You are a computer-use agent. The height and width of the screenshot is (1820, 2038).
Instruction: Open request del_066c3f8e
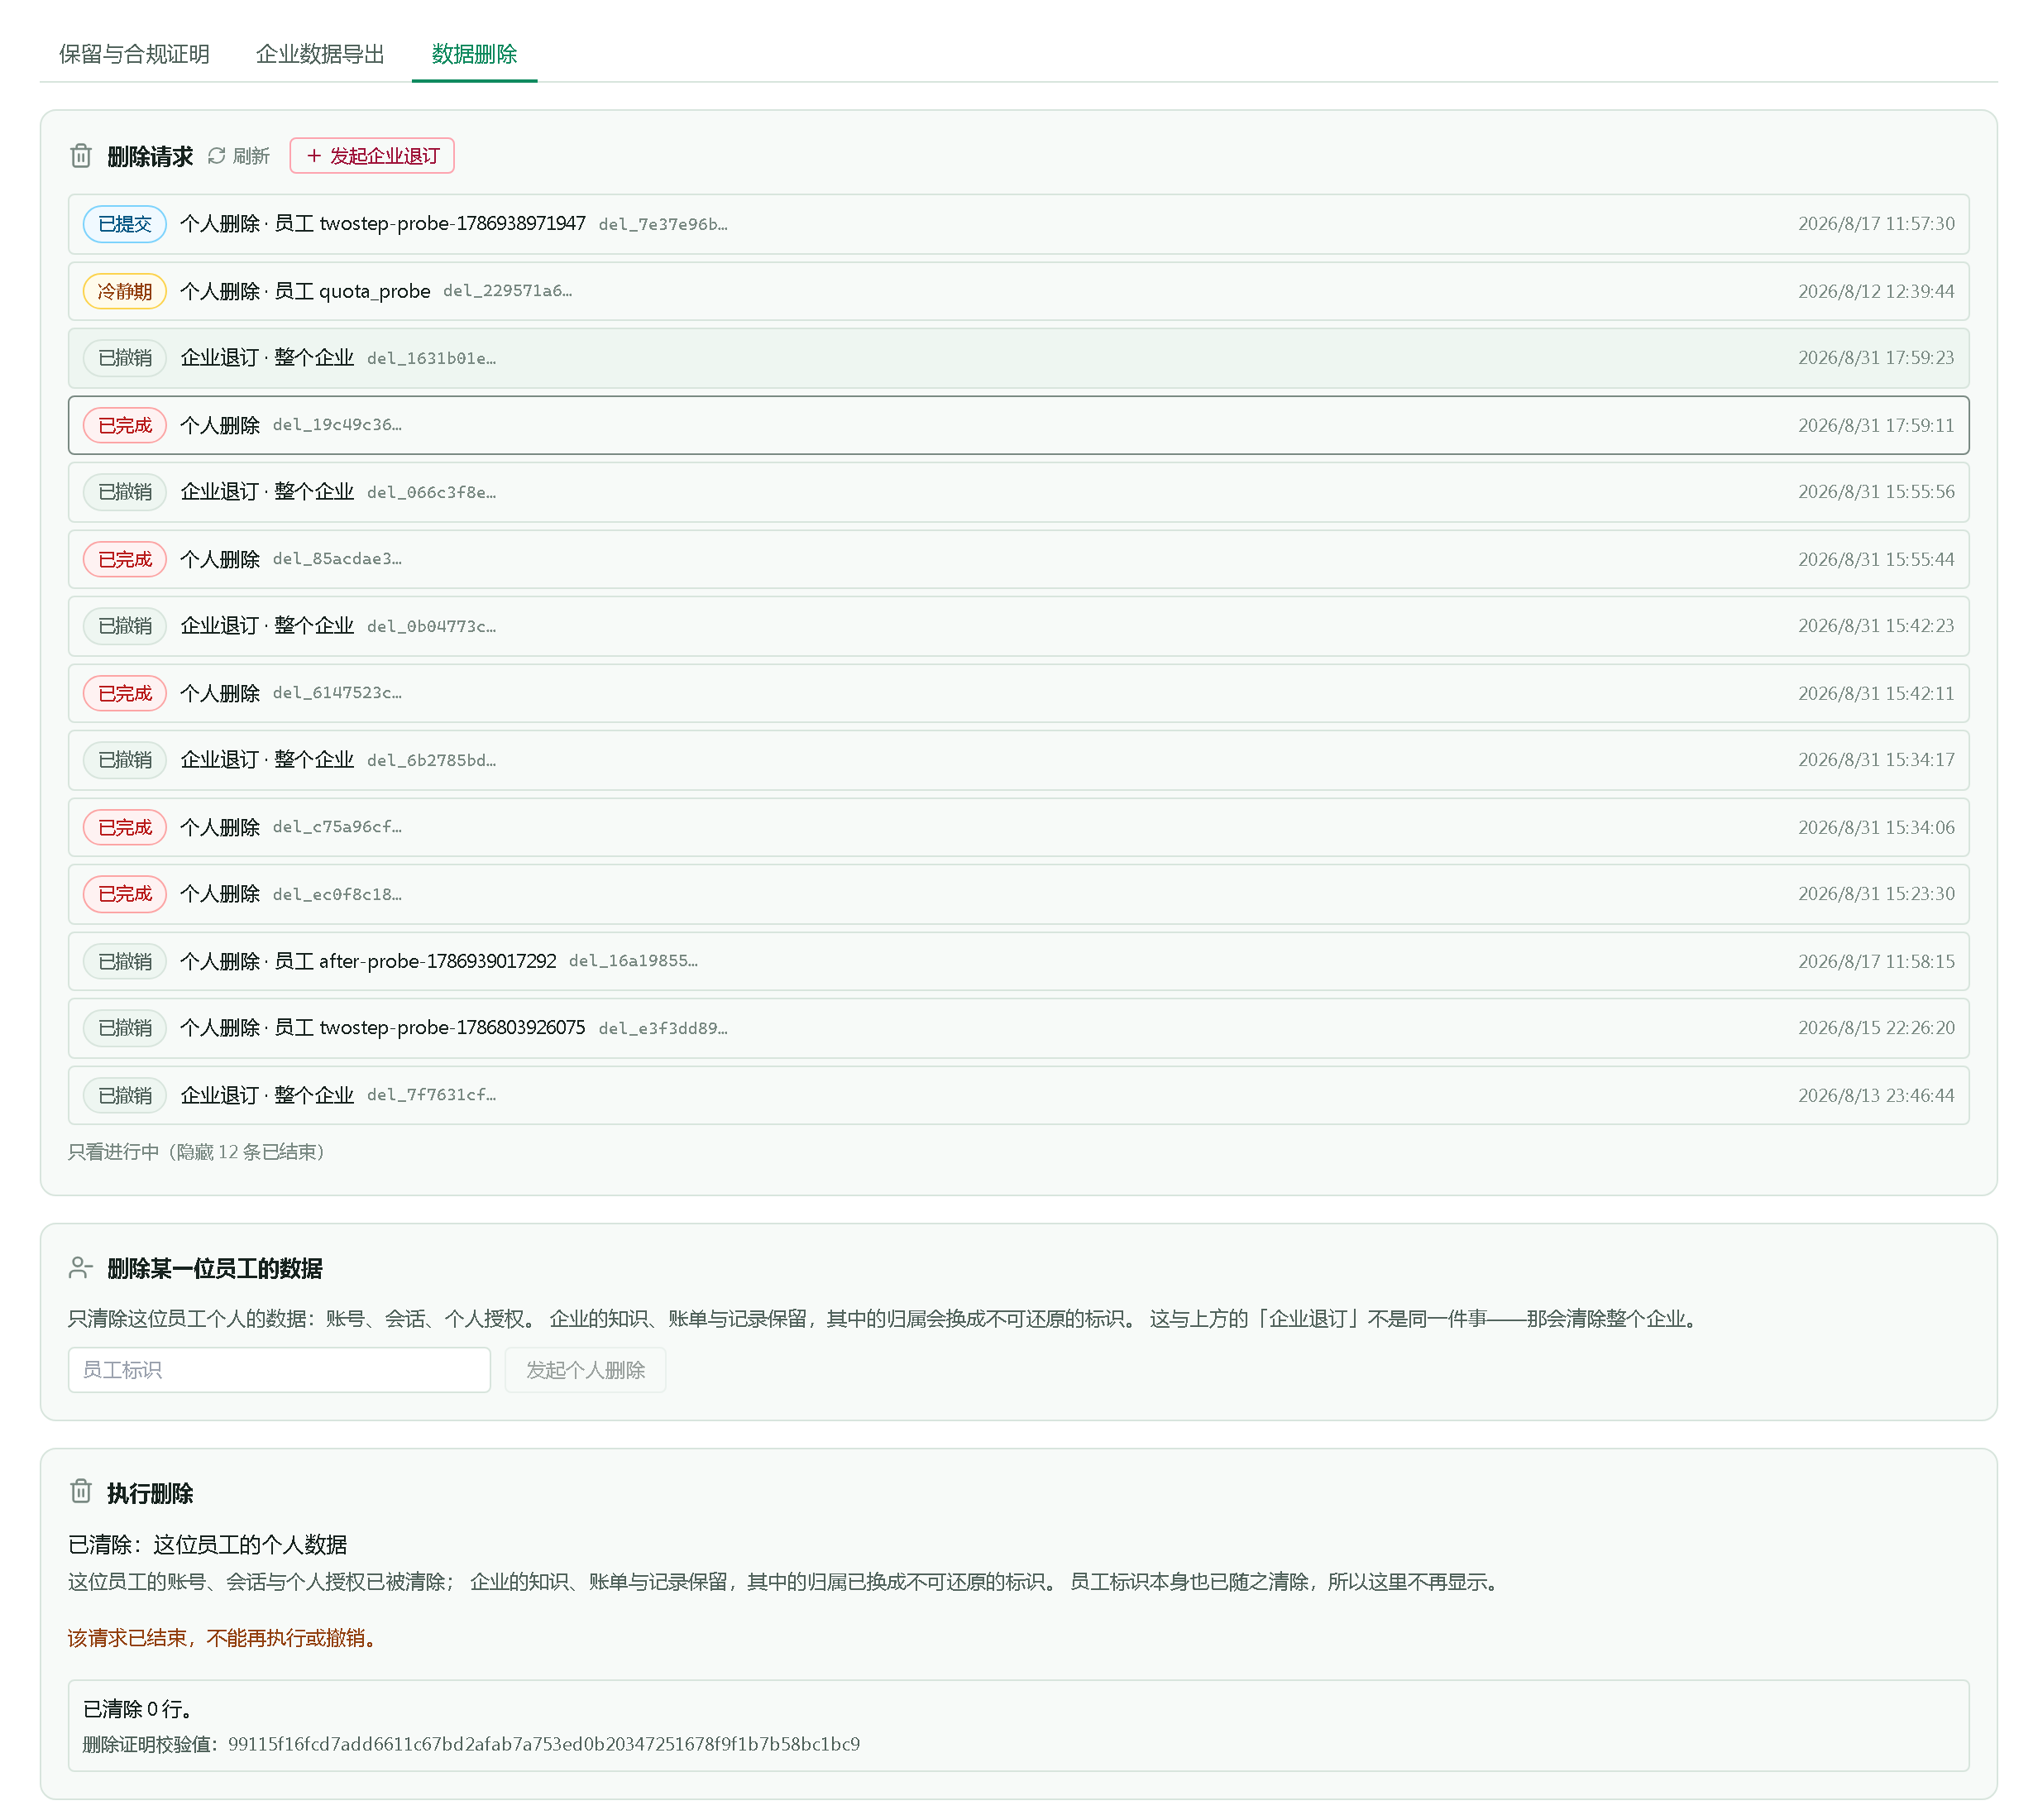click(1018, 492)
